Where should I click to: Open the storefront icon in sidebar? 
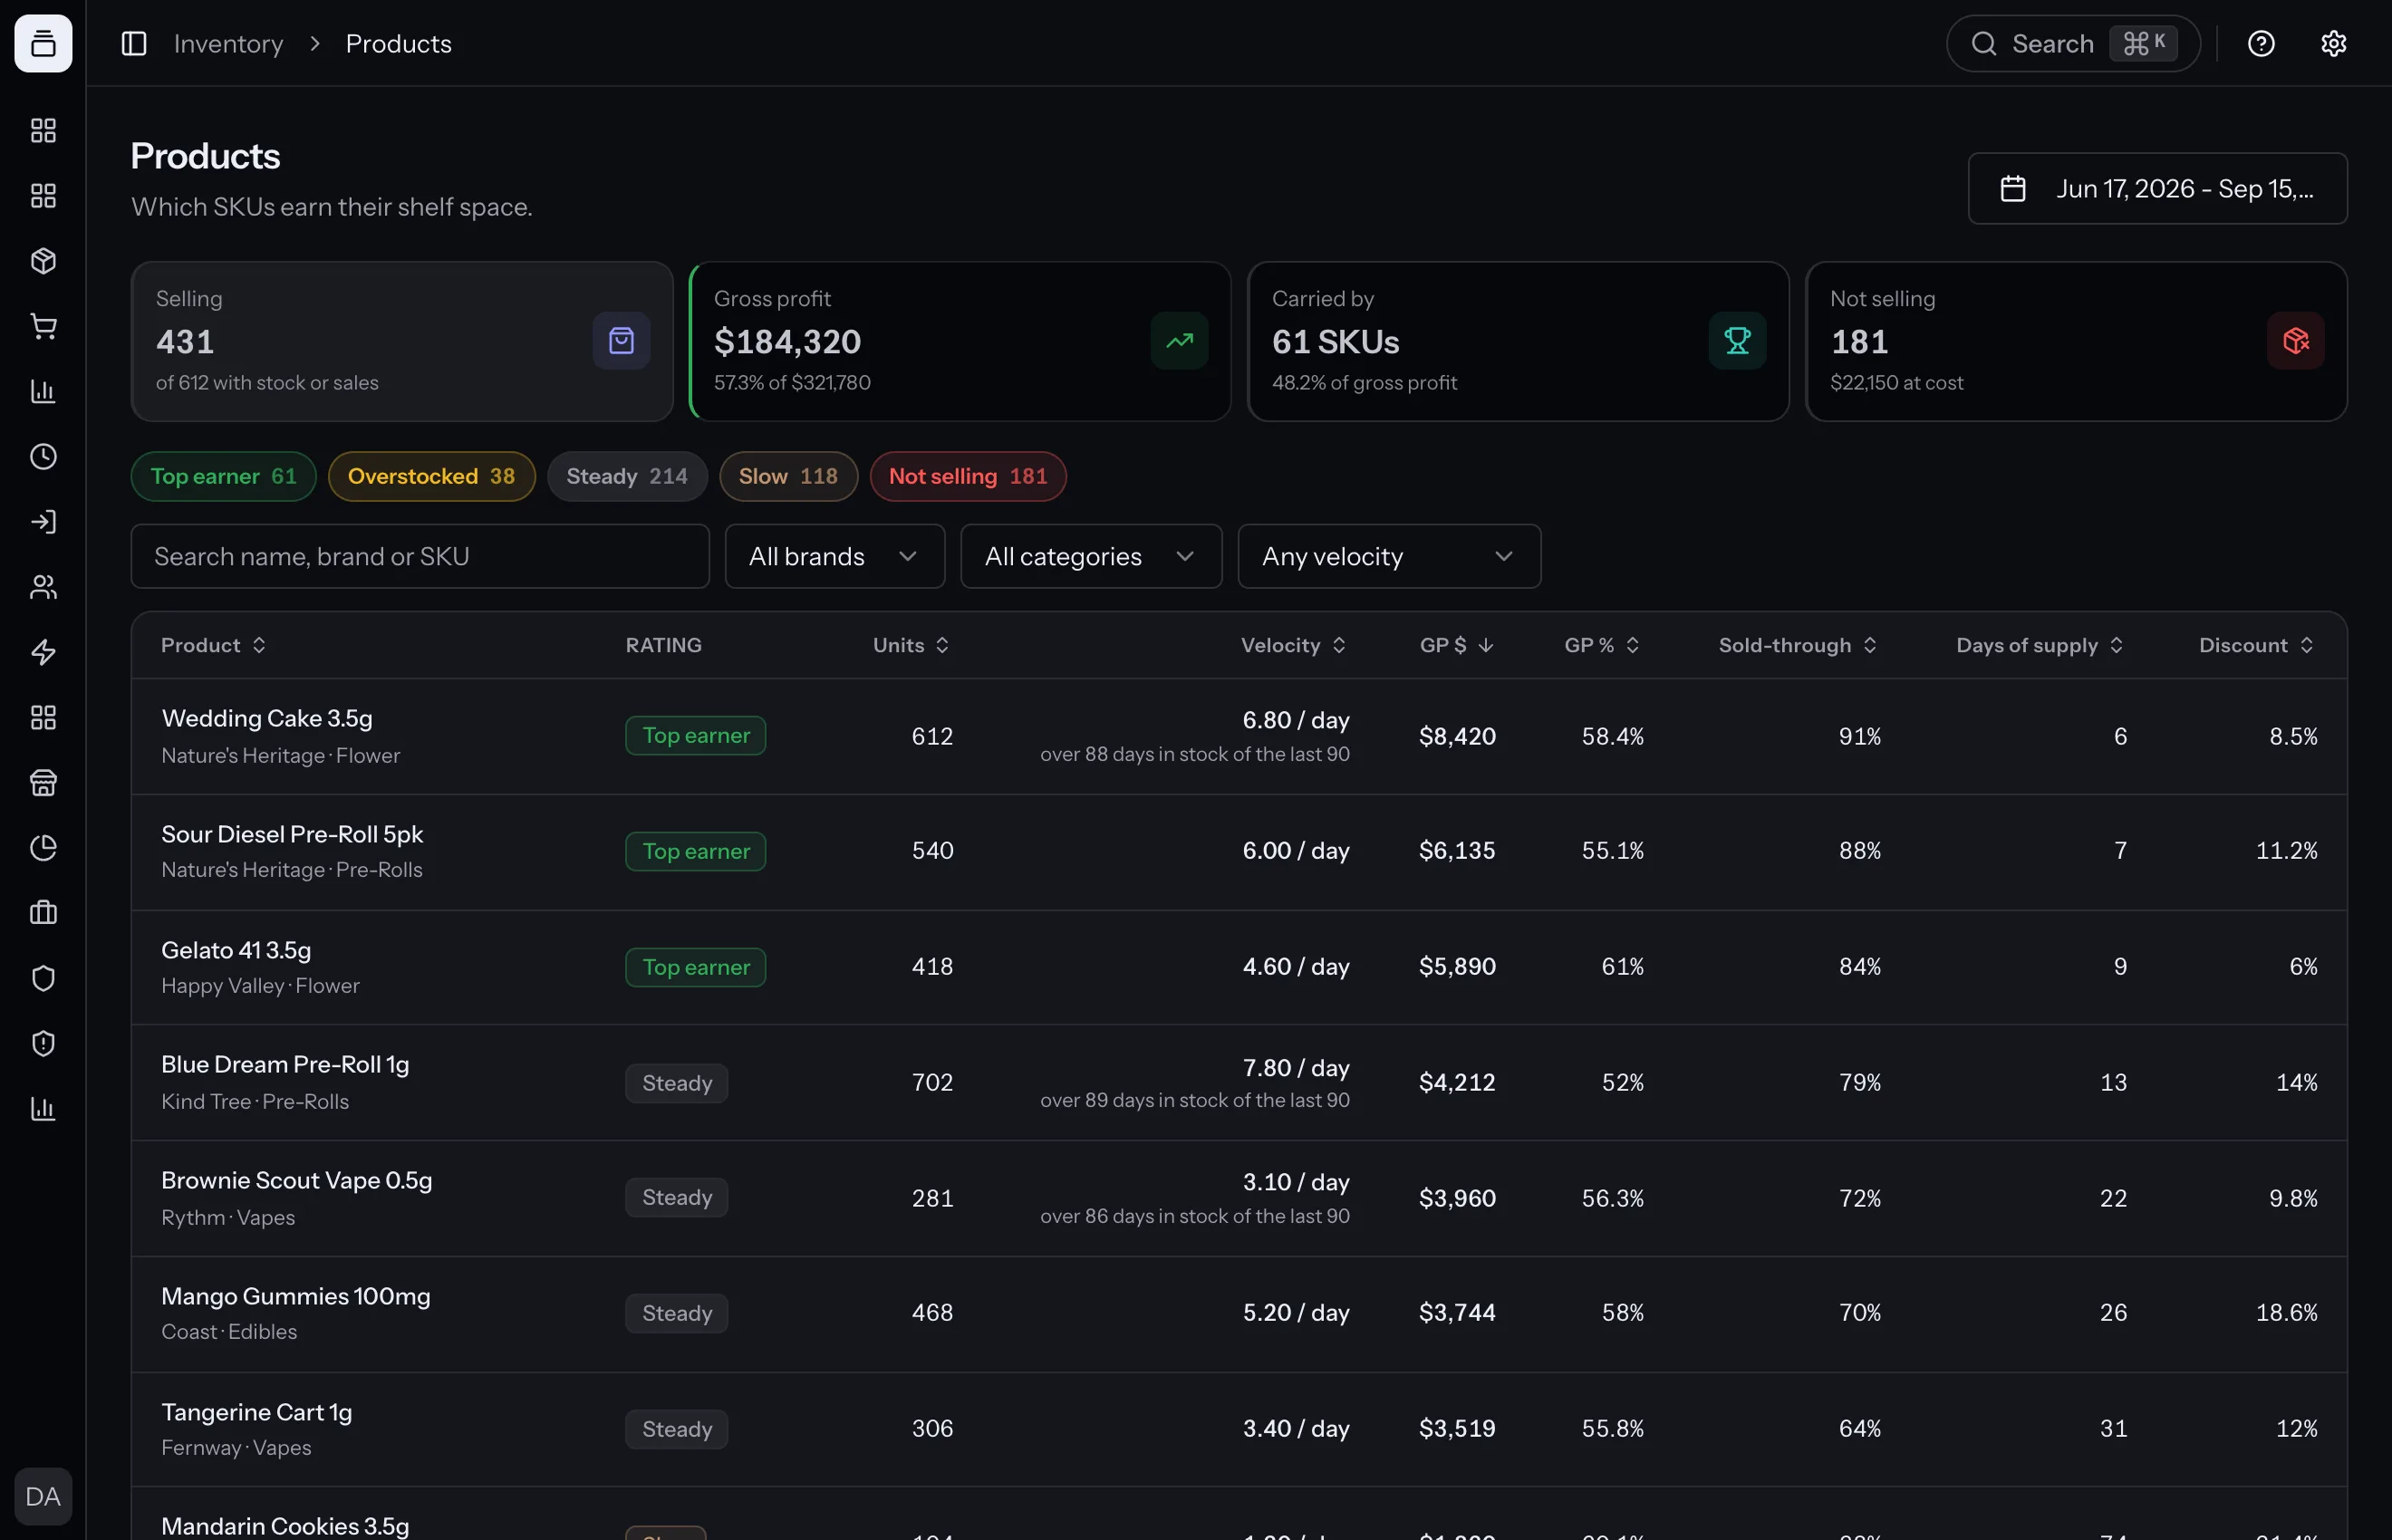(43, 782)
